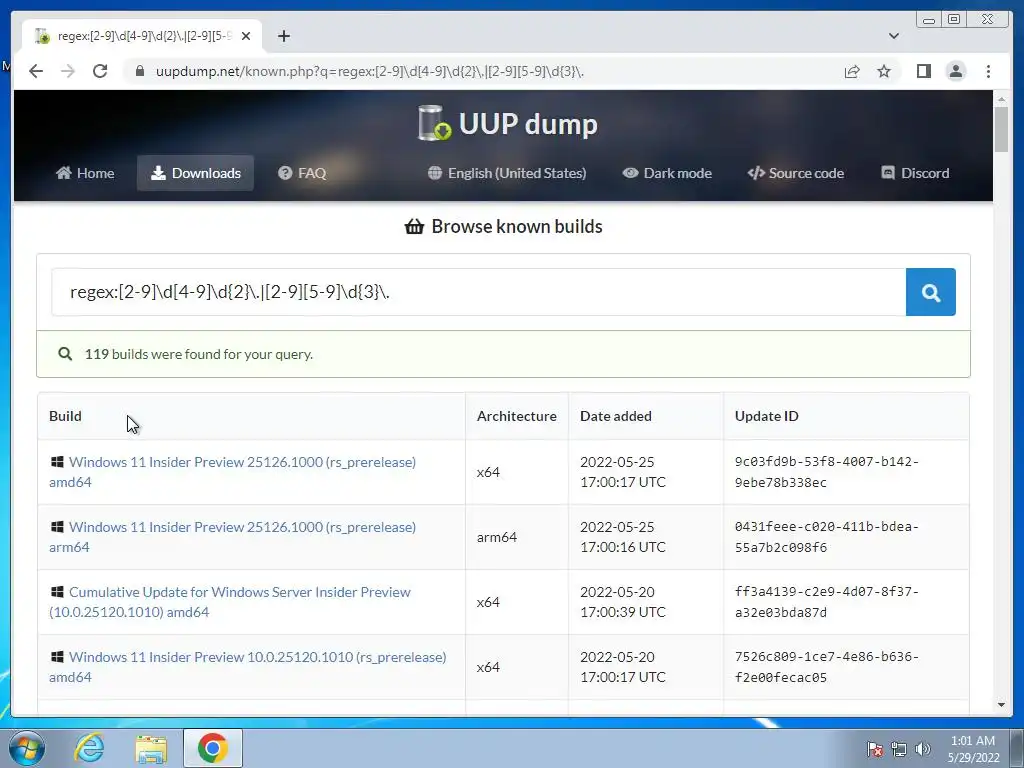Open the Chrome profile avatar

pos(955,71)
